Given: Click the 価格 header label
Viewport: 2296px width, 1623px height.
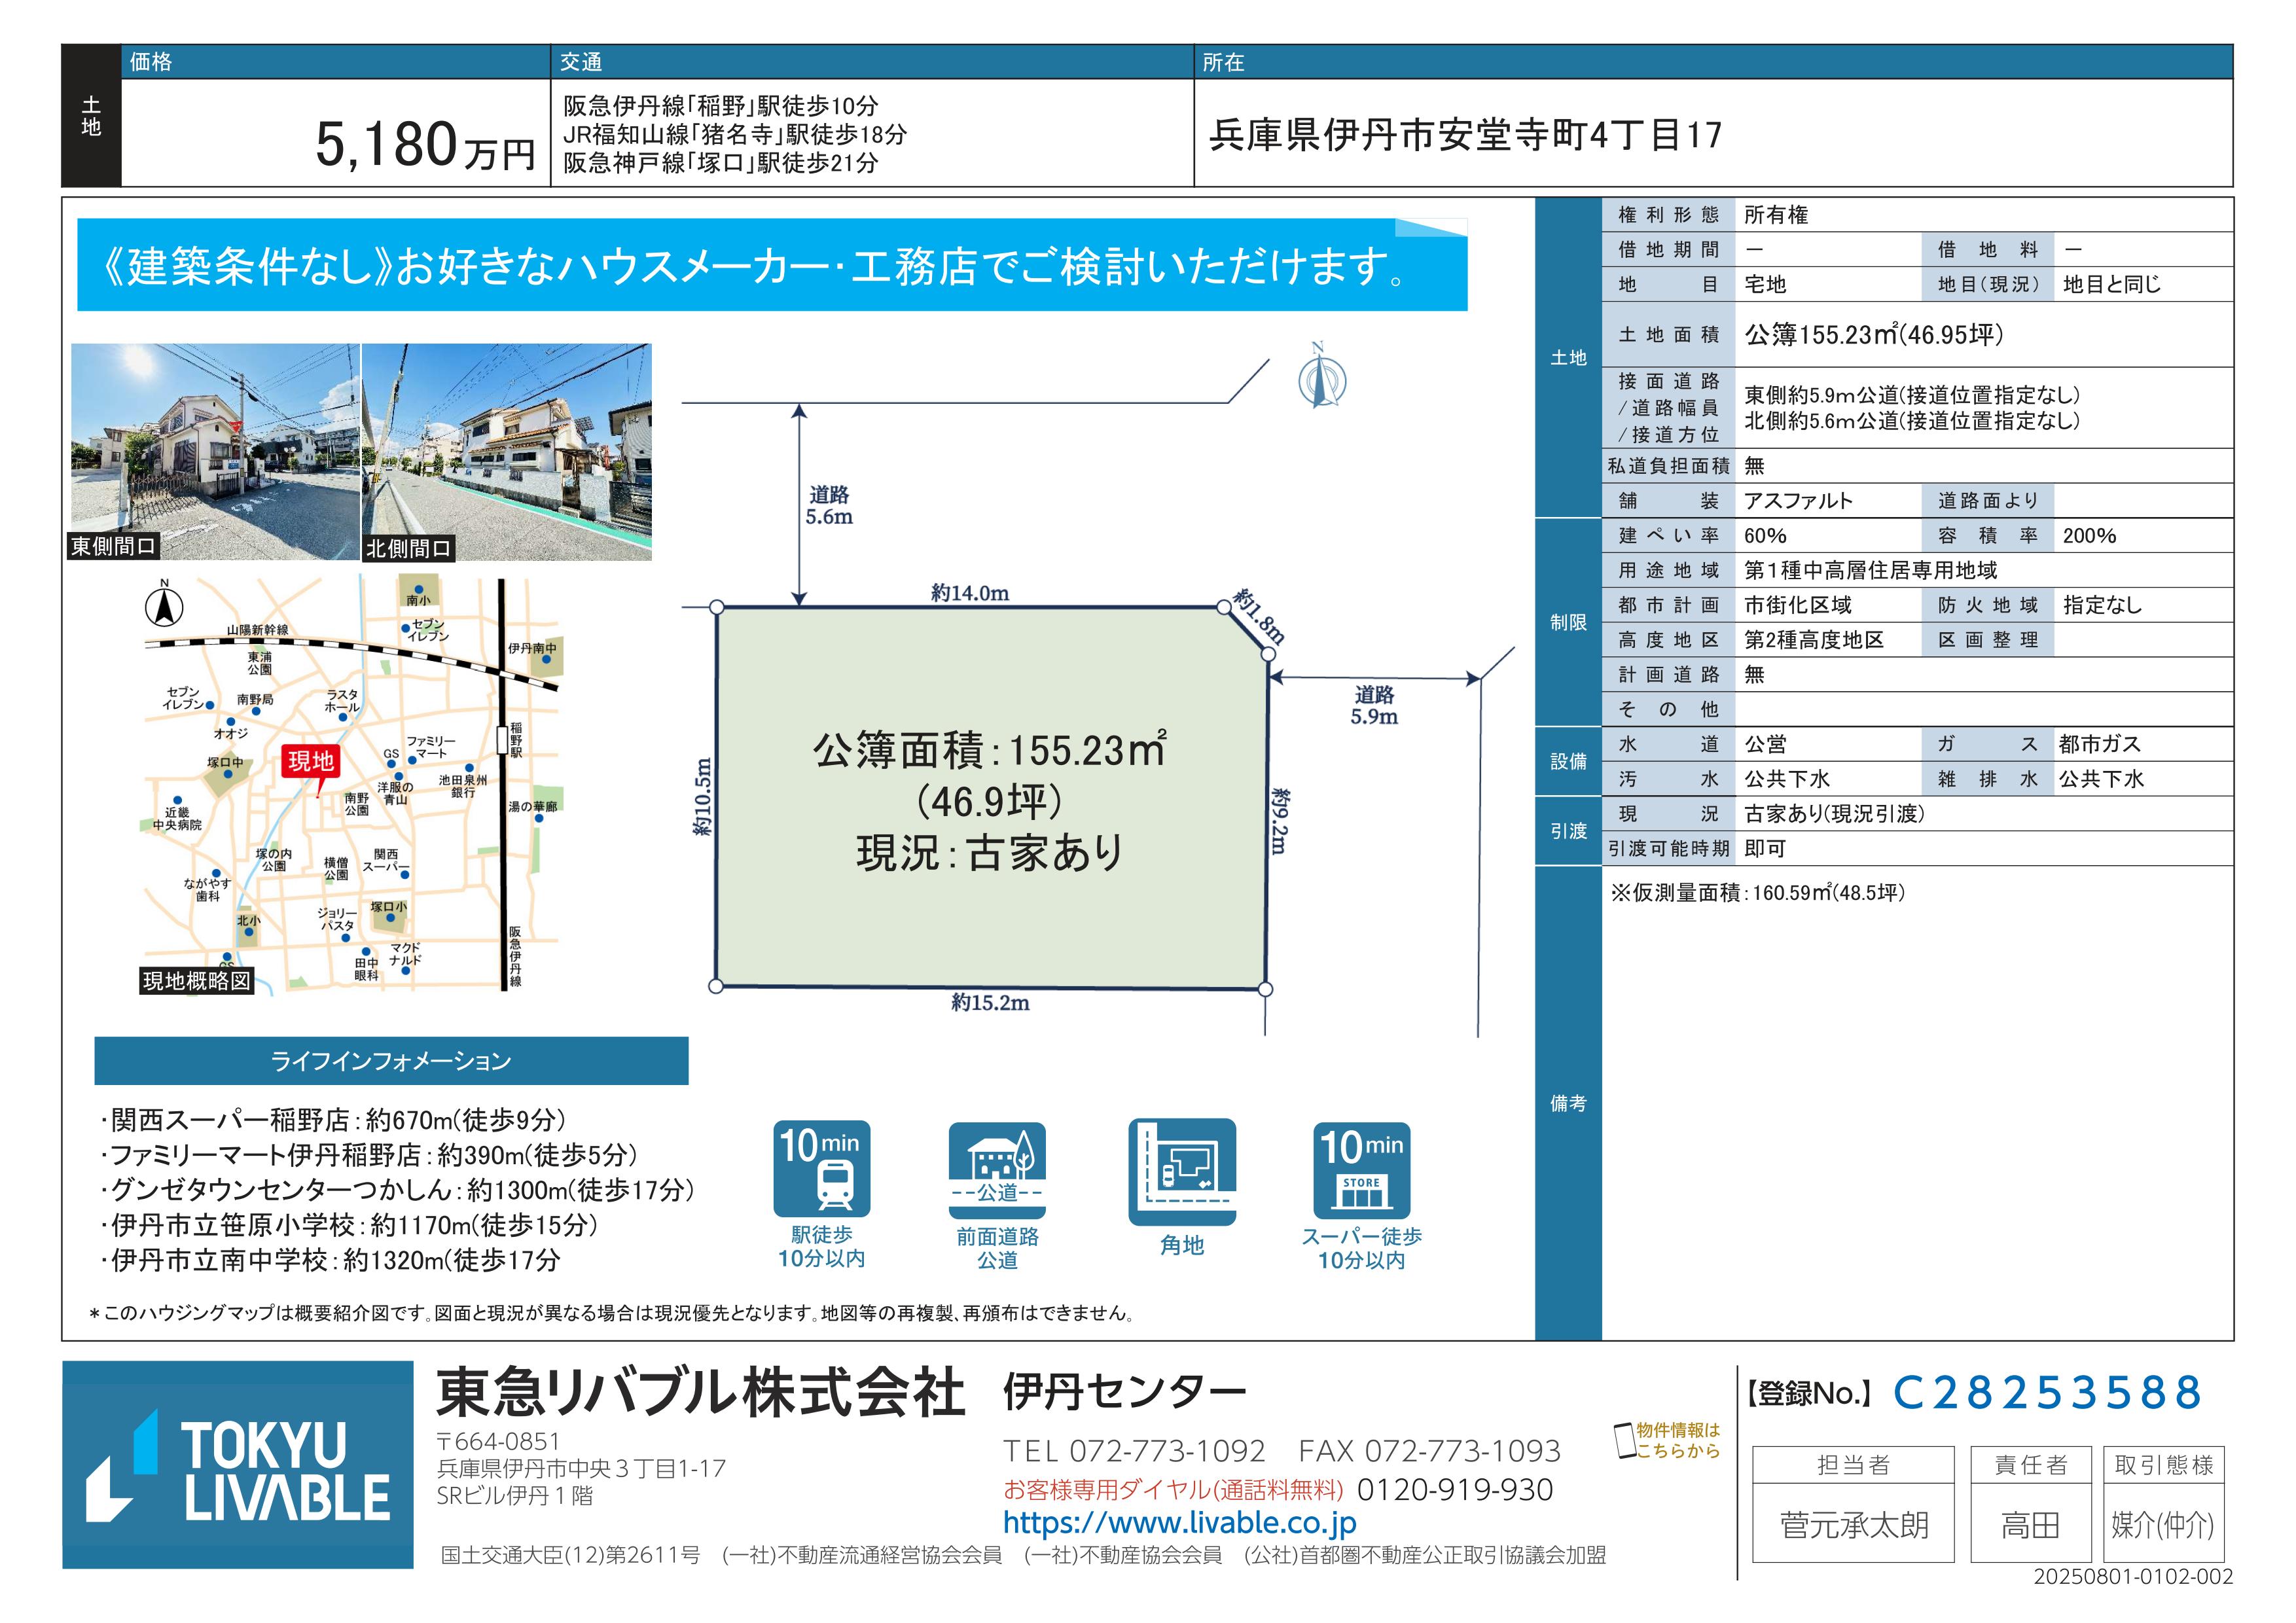Looking at the screenshot, I should 151,62.
